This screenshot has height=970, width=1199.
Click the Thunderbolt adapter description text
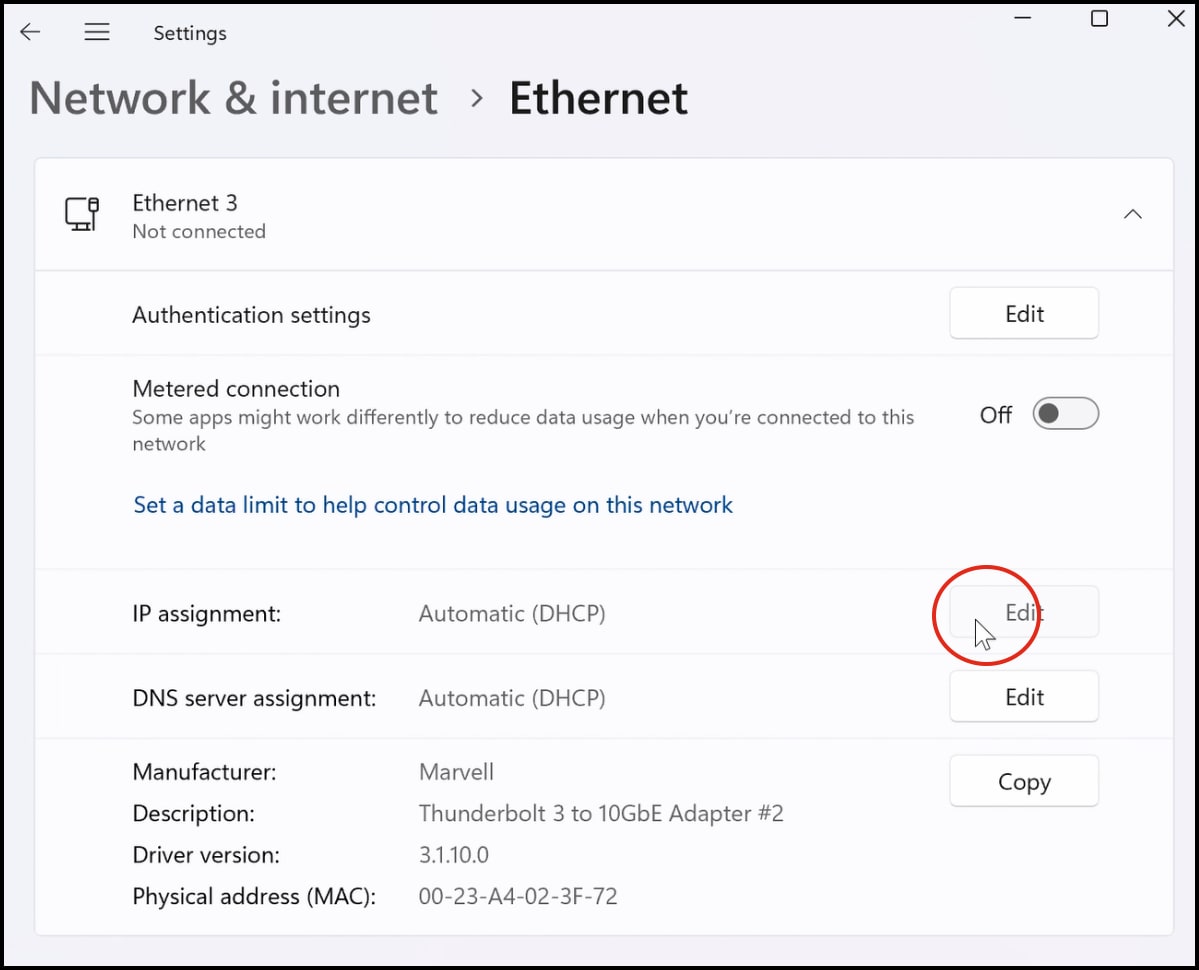coord(601,814)
